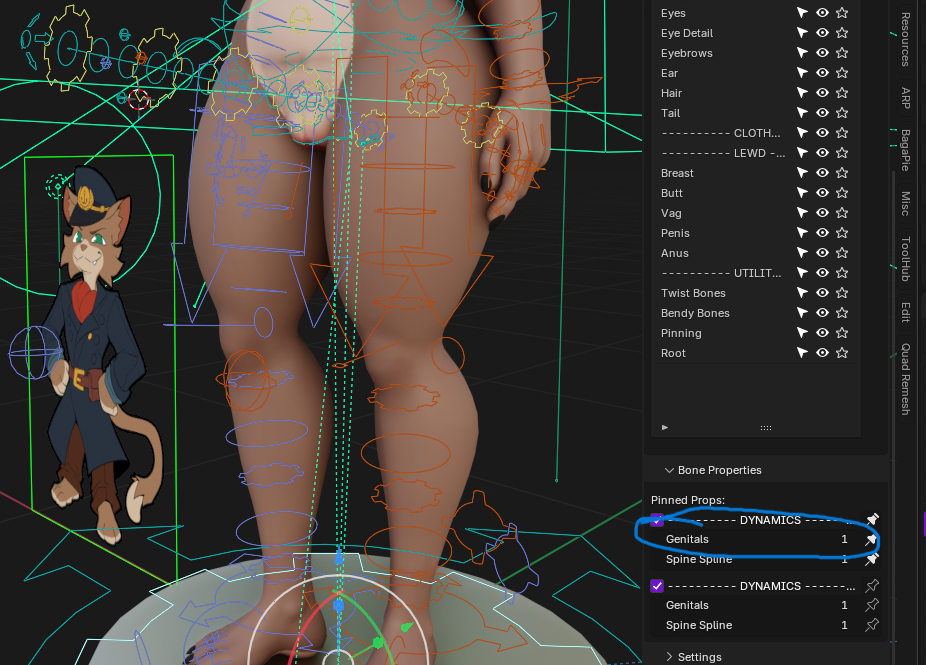Unpin the pinned Genitals property
The image size is (926, 665).
872,539
